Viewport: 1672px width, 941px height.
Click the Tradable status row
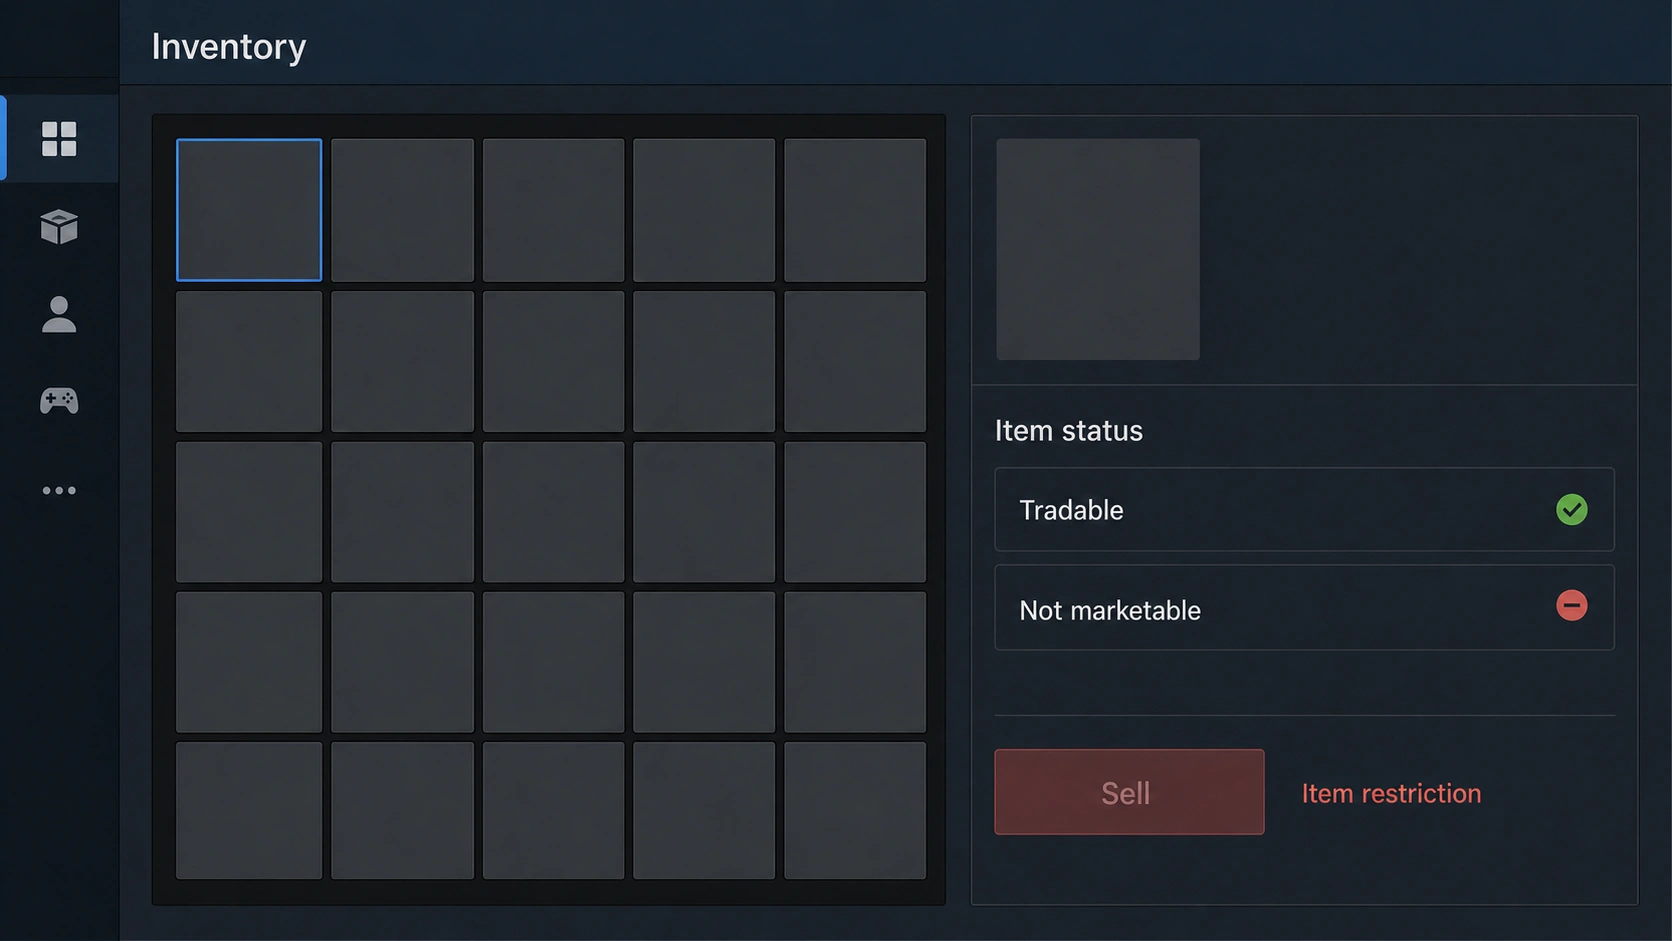(1304, 509)
